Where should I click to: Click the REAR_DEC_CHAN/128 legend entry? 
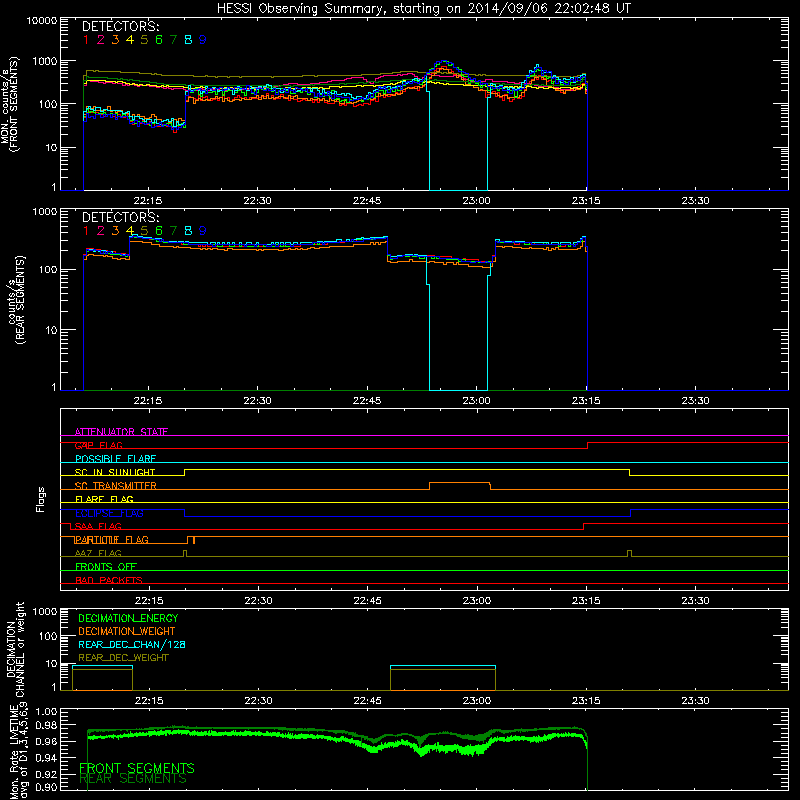(x=132, y=644)
